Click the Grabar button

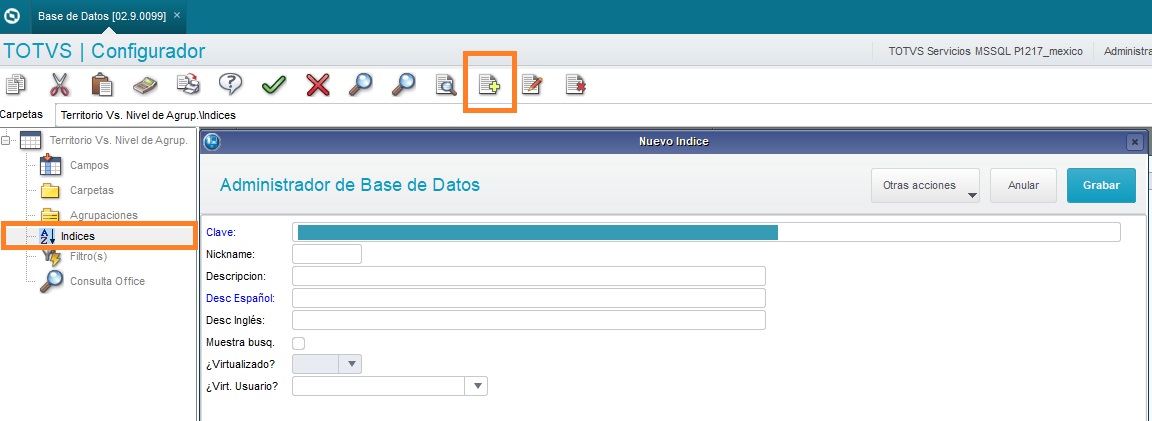tap(1101, 185)
